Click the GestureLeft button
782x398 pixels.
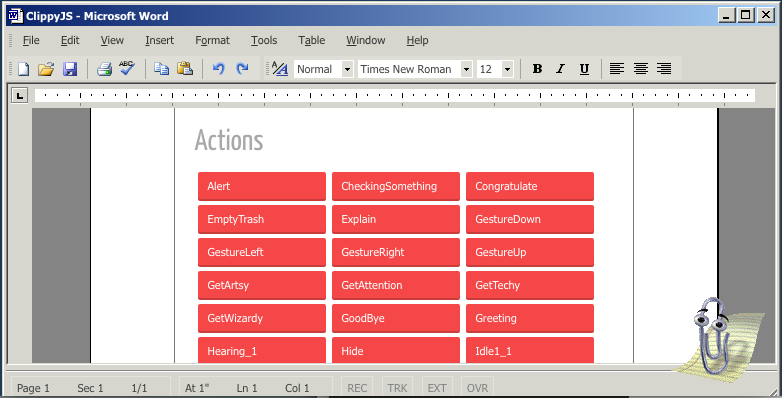point(262,252)
